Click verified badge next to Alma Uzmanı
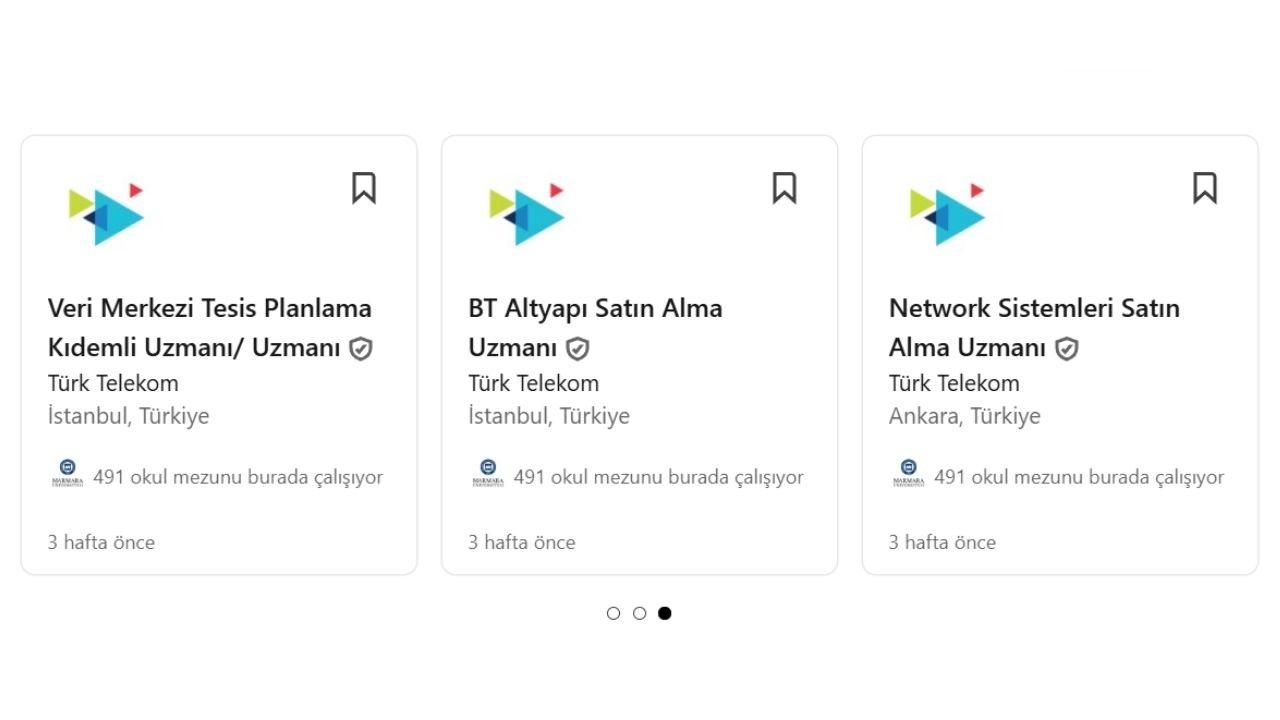 [x=1067, y=349]
